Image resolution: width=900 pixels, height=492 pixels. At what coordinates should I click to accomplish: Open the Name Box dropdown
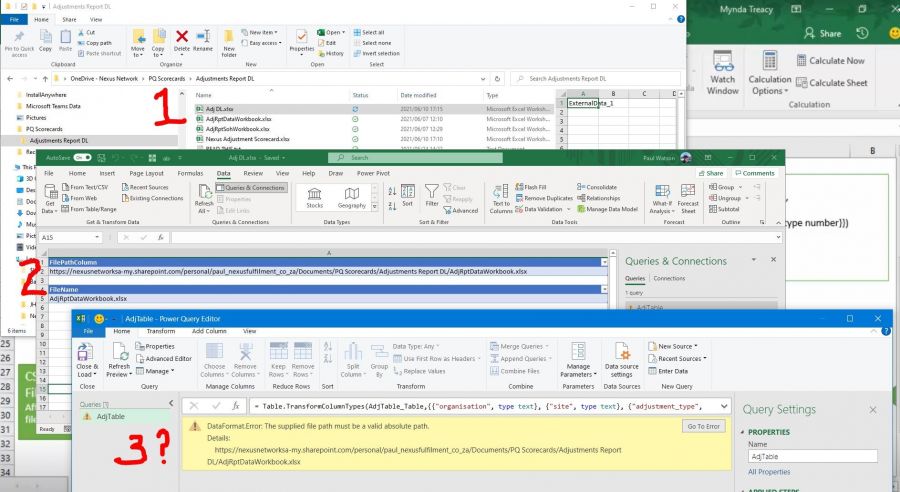pyautogui.click(x=96, y=237)
